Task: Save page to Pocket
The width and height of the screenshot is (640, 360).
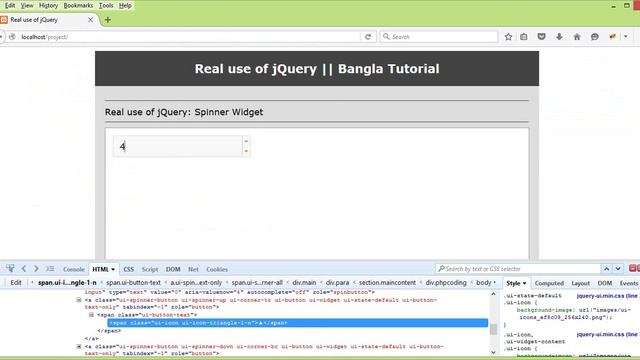Action: click(x=541, y=37)
